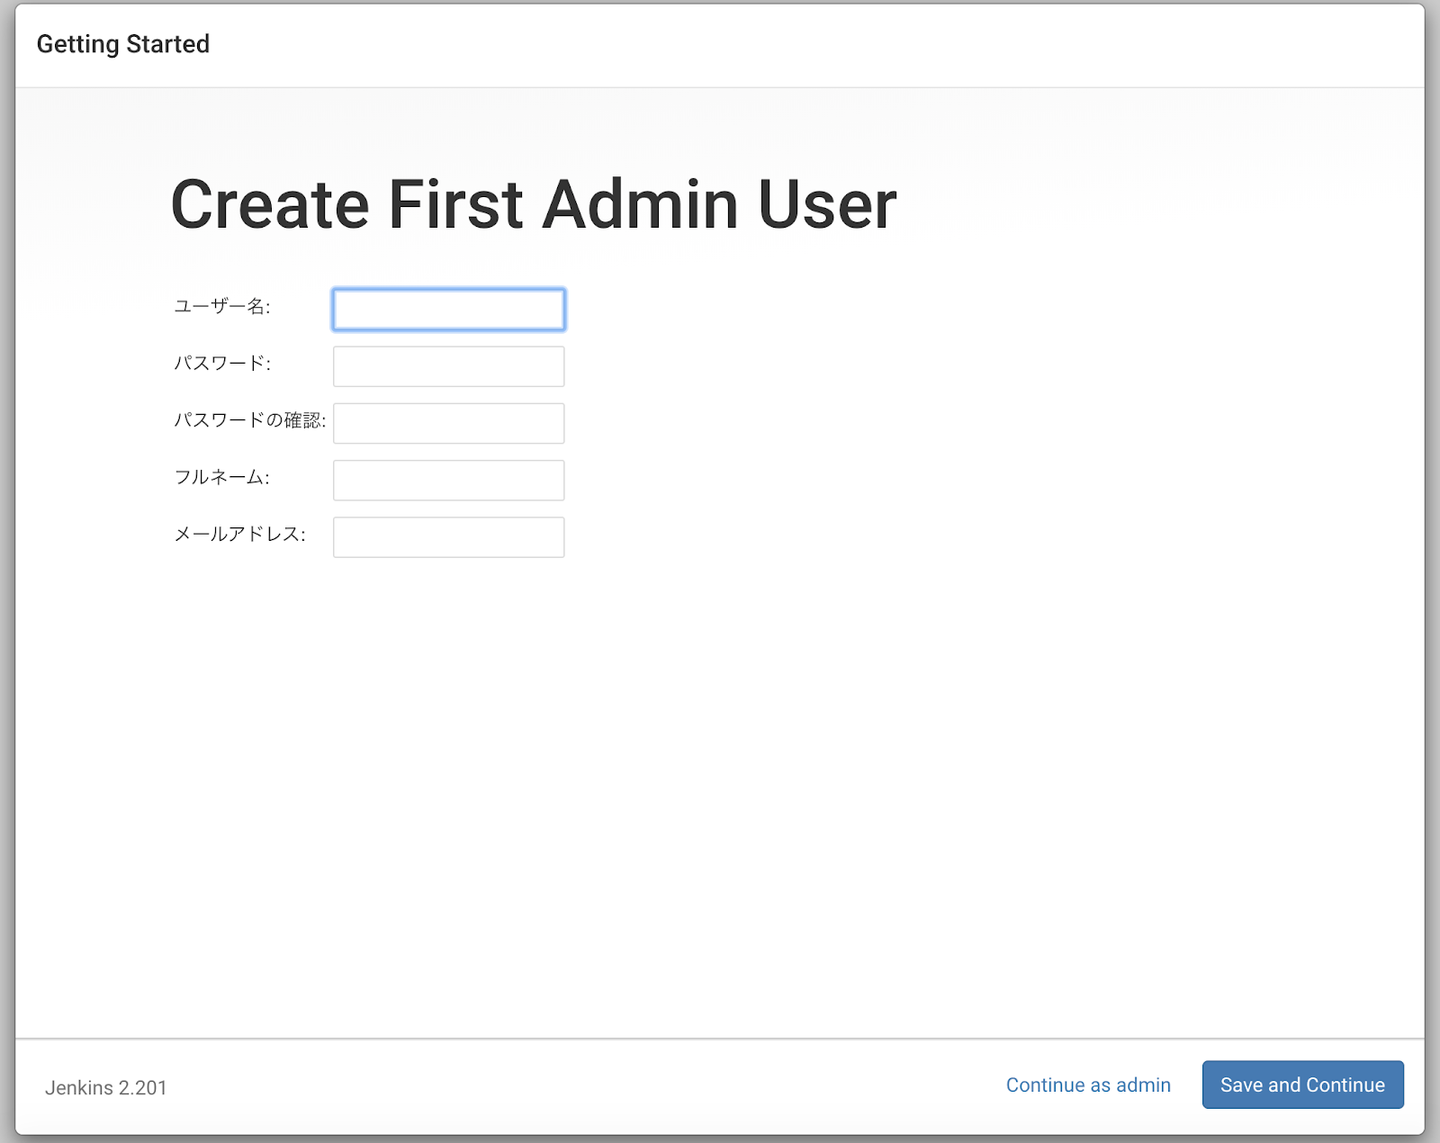Click the パスワードの確認 label text

point(249,420)
